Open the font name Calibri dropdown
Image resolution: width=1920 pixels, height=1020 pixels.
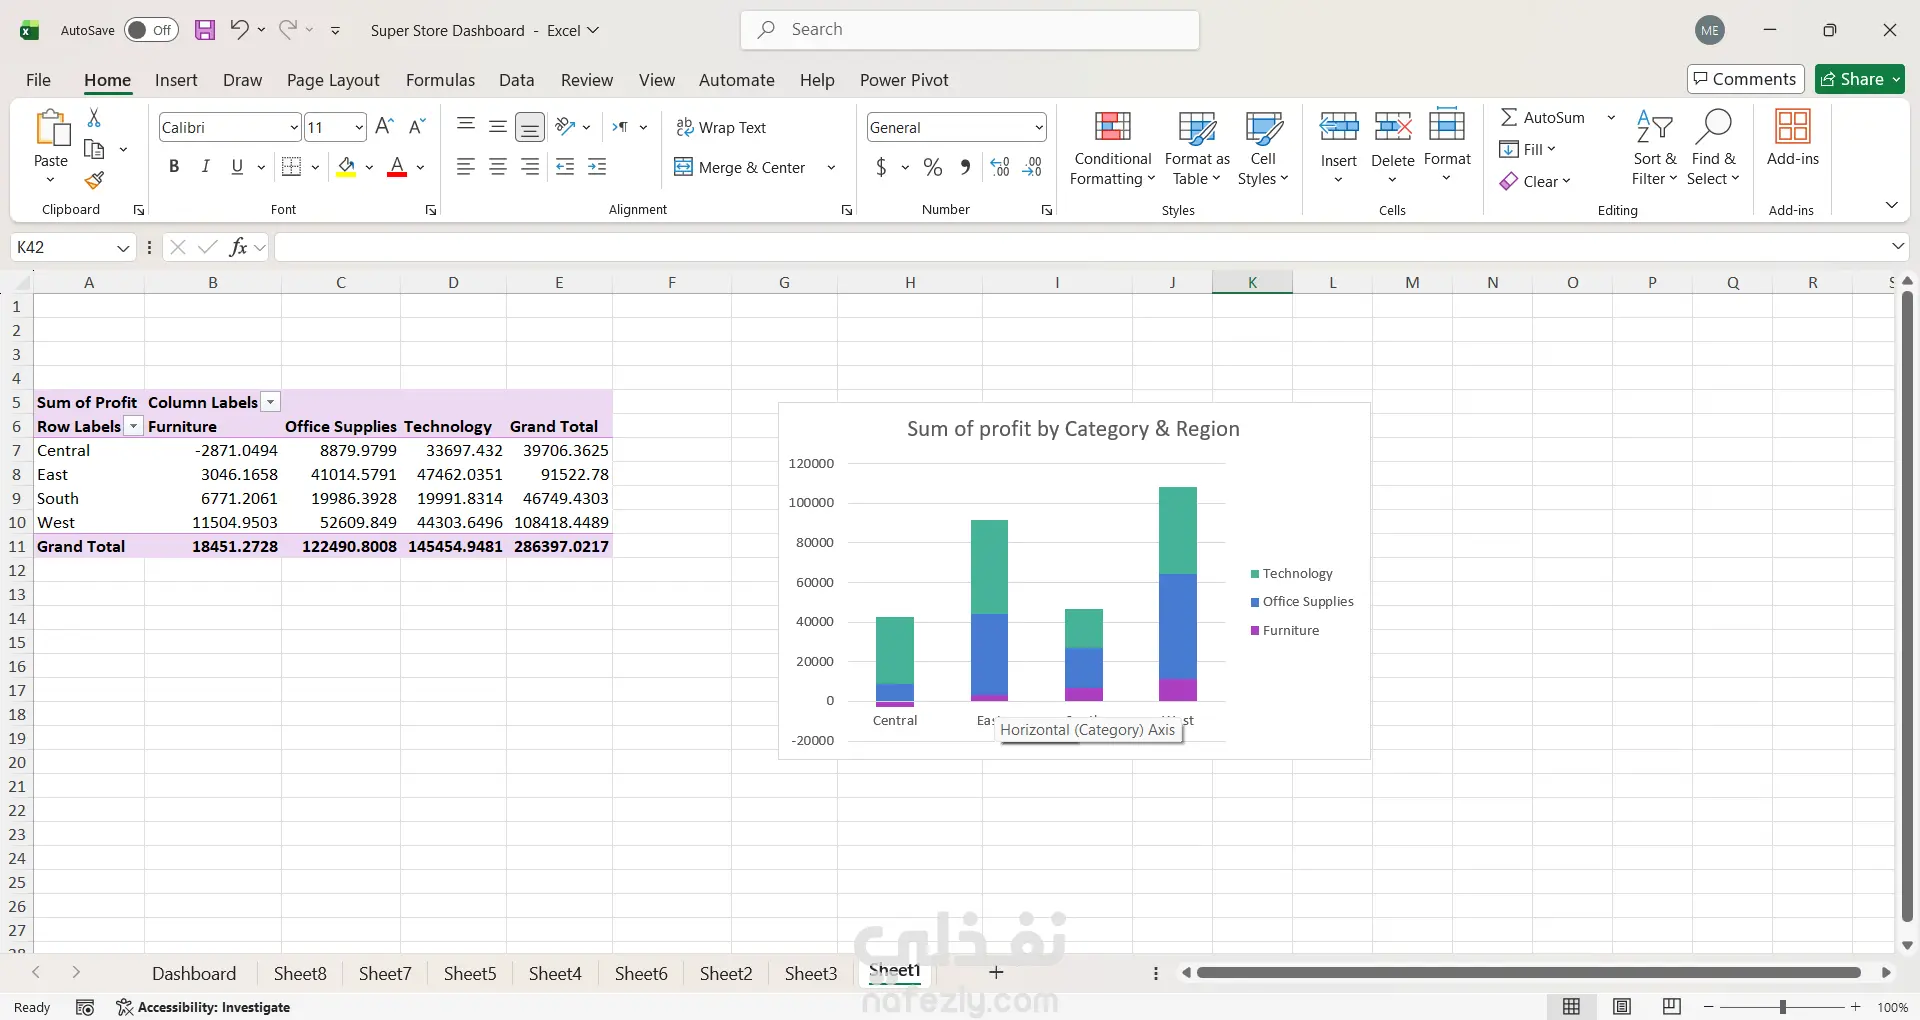coord(294,127)
